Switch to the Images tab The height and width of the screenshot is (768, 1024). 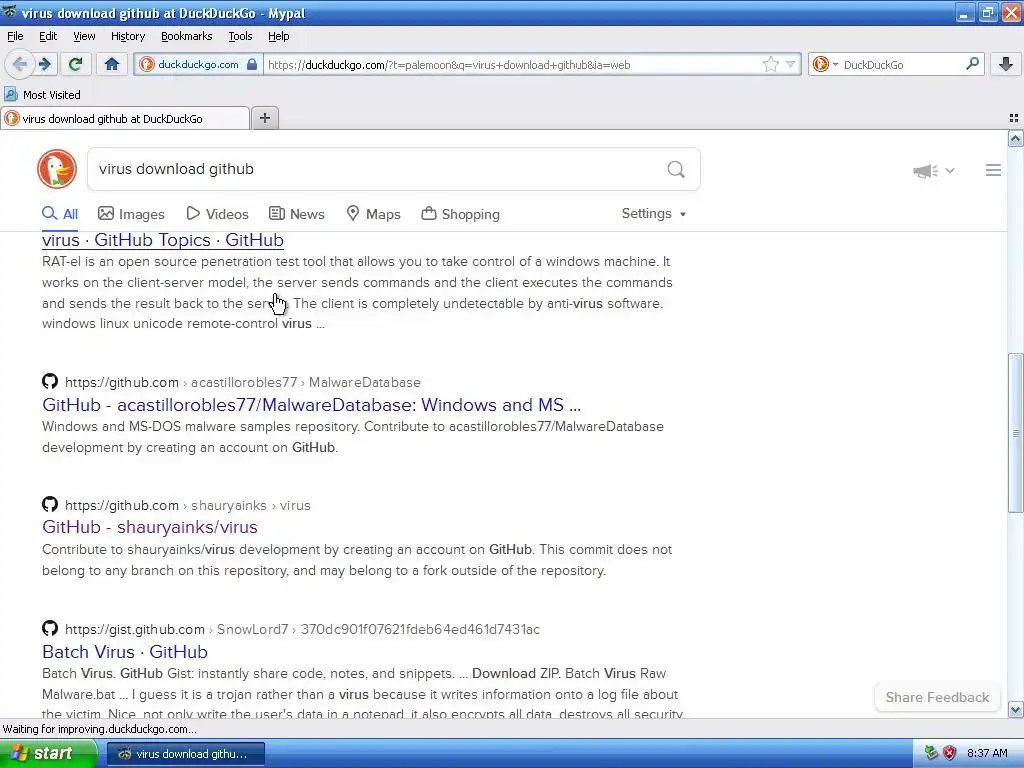tap(131, 214)
